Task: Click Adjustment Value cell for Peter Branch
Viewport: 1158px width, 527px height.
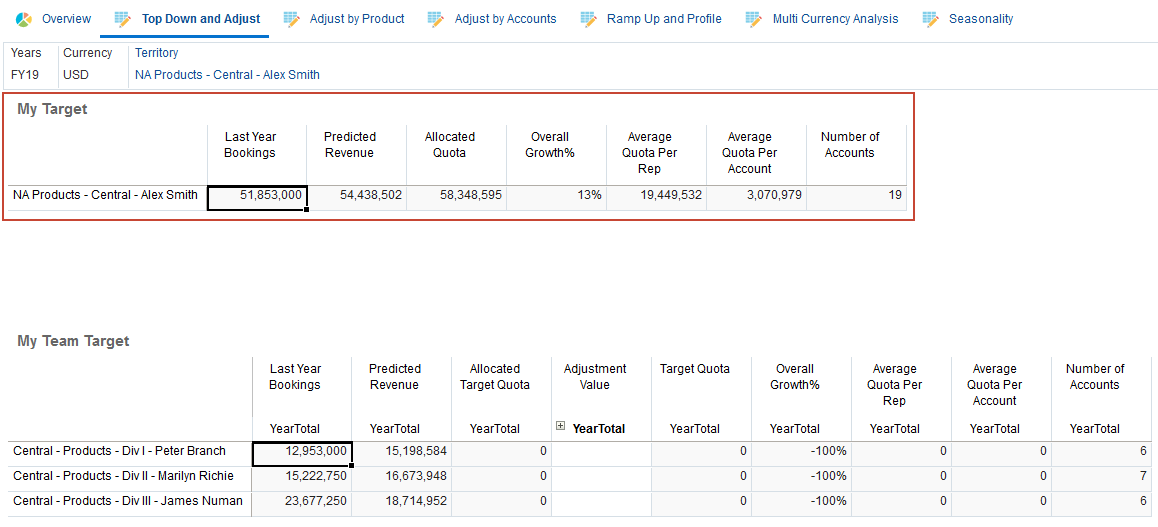Action: coord(601,452)
